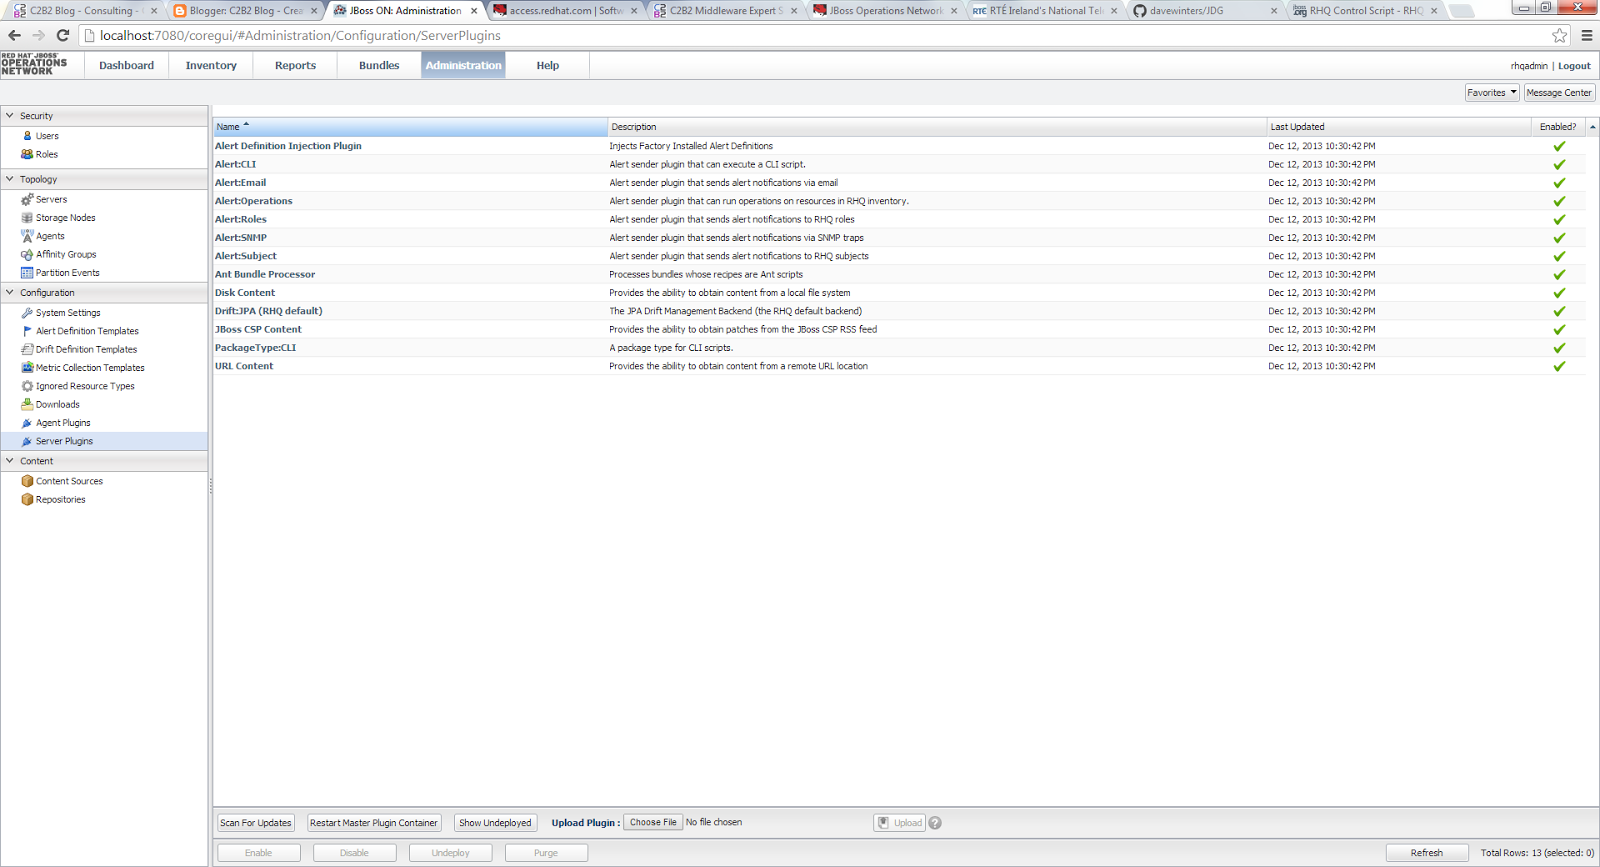
Task: Collapse the Topology section
Action: [x=10, y=179]
